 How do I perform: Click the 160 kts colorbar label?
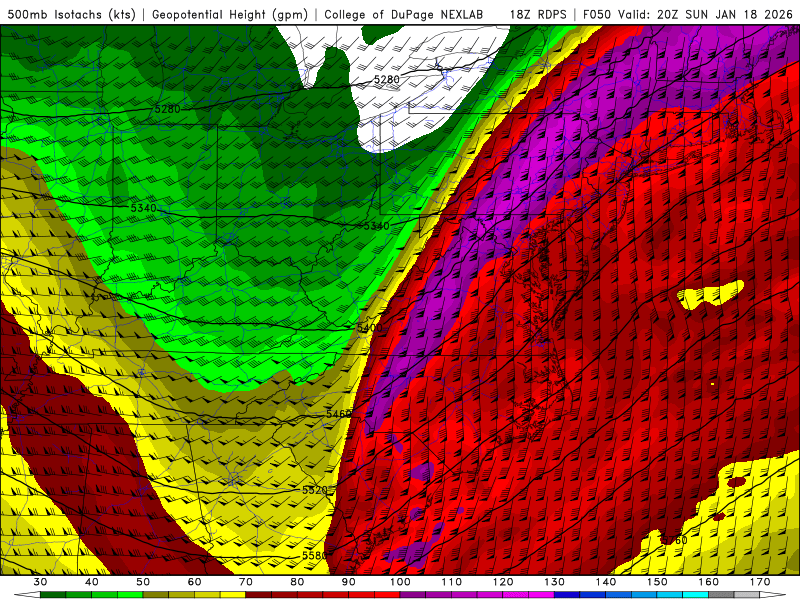click(x=709, y=582)
